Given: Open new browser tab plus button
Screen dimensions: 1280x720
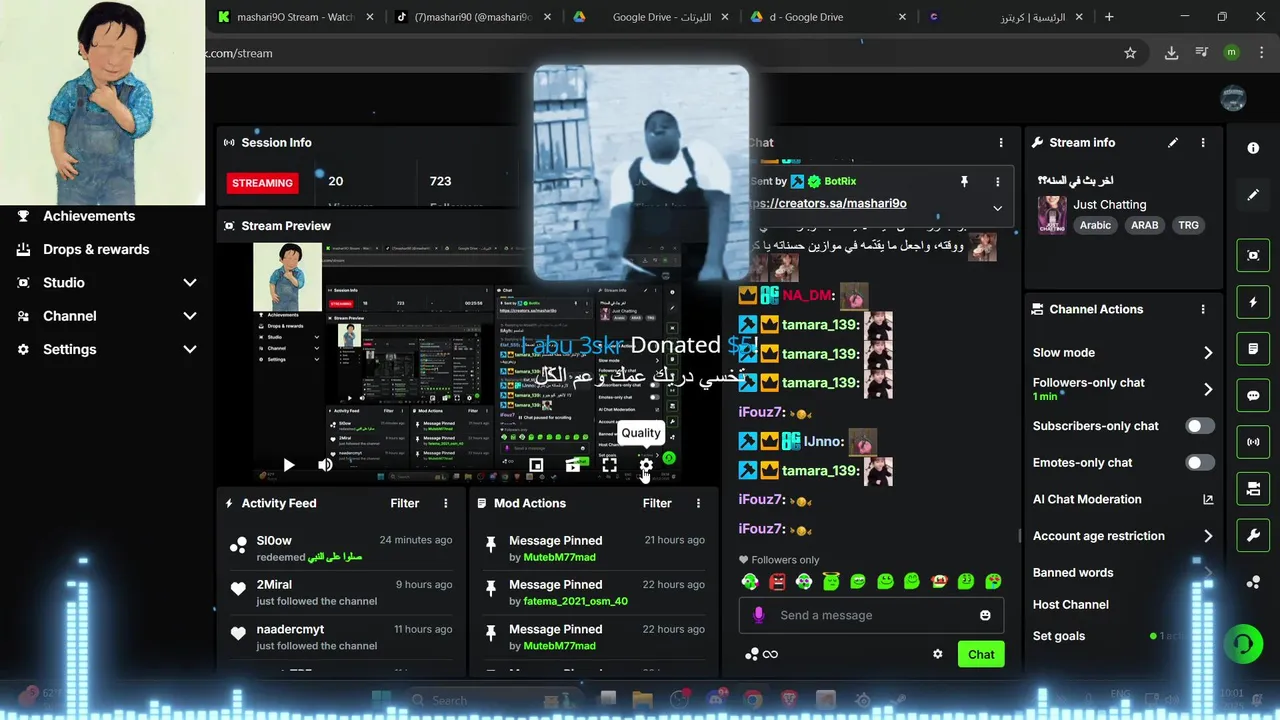Looking at the screenshot, I should click(x=1109, y=17).
